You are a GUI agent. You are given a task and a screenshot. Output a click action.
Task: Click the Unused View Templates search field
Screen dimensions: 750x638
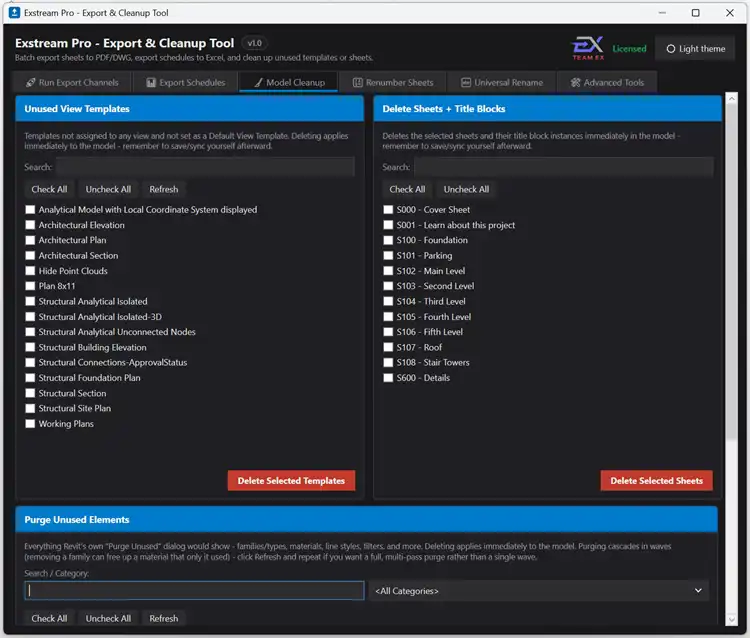[205, 167]
